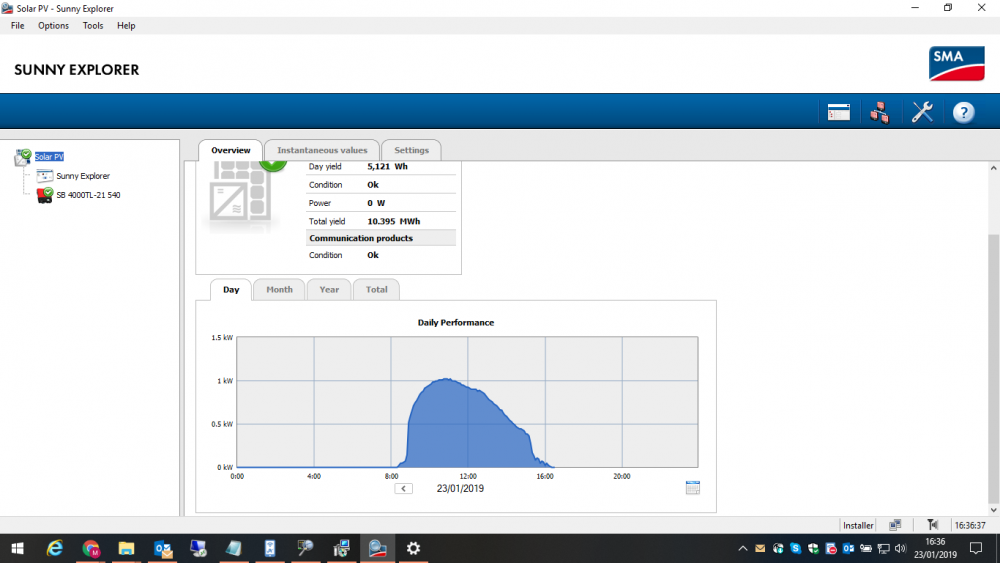Click the vertical scrollbar down arrow

(994, 510)
